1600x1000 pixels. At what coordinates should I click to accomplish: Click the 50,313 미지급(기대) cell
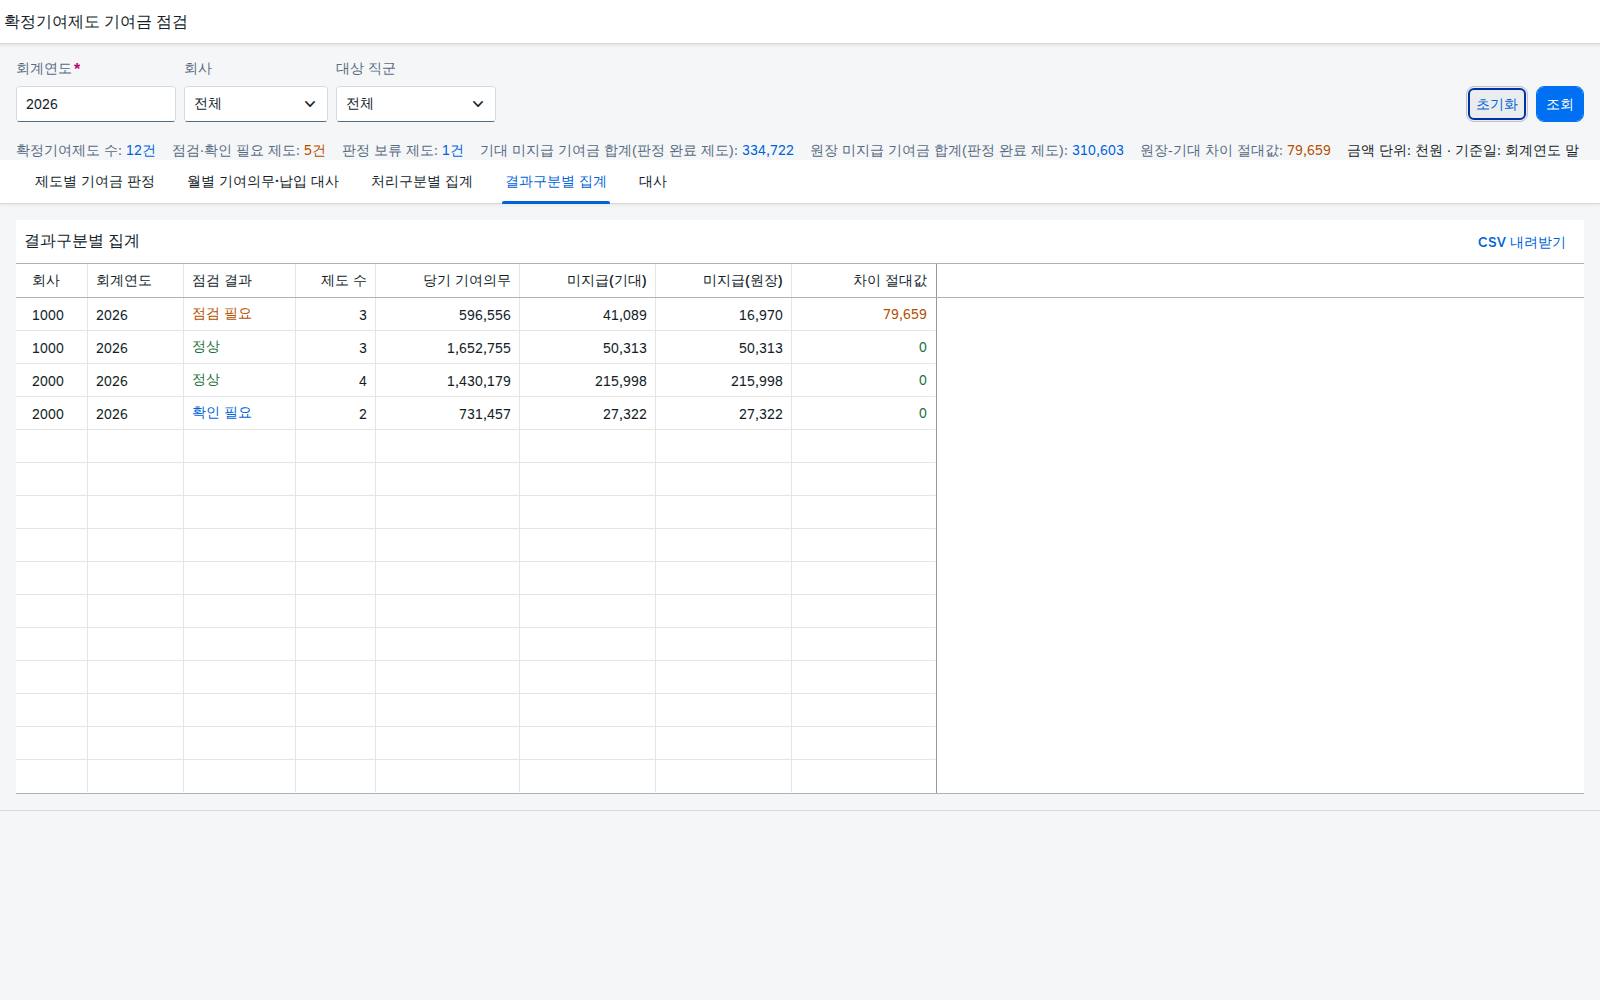pyautogui.click(x=588, y=347)
